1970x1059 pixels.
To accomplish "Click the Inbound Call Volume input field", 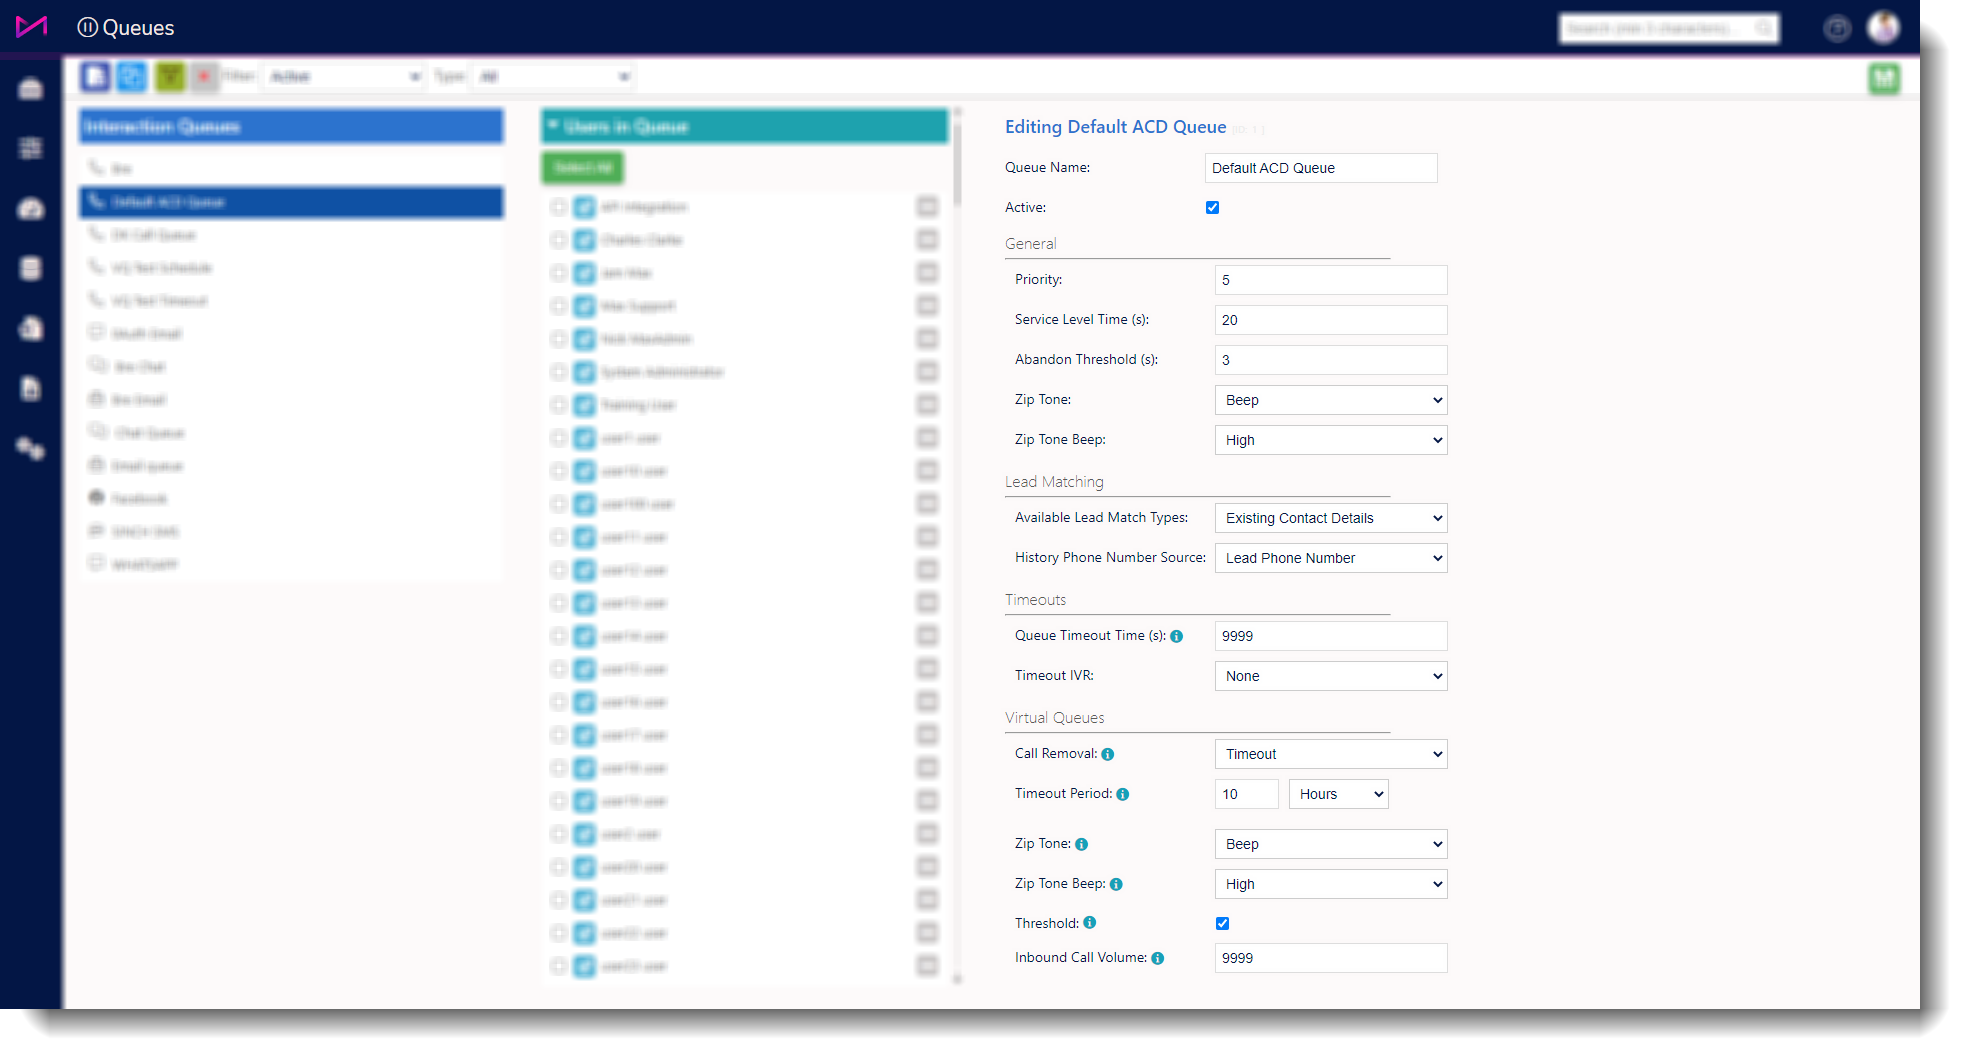I will pos(1331,958).
